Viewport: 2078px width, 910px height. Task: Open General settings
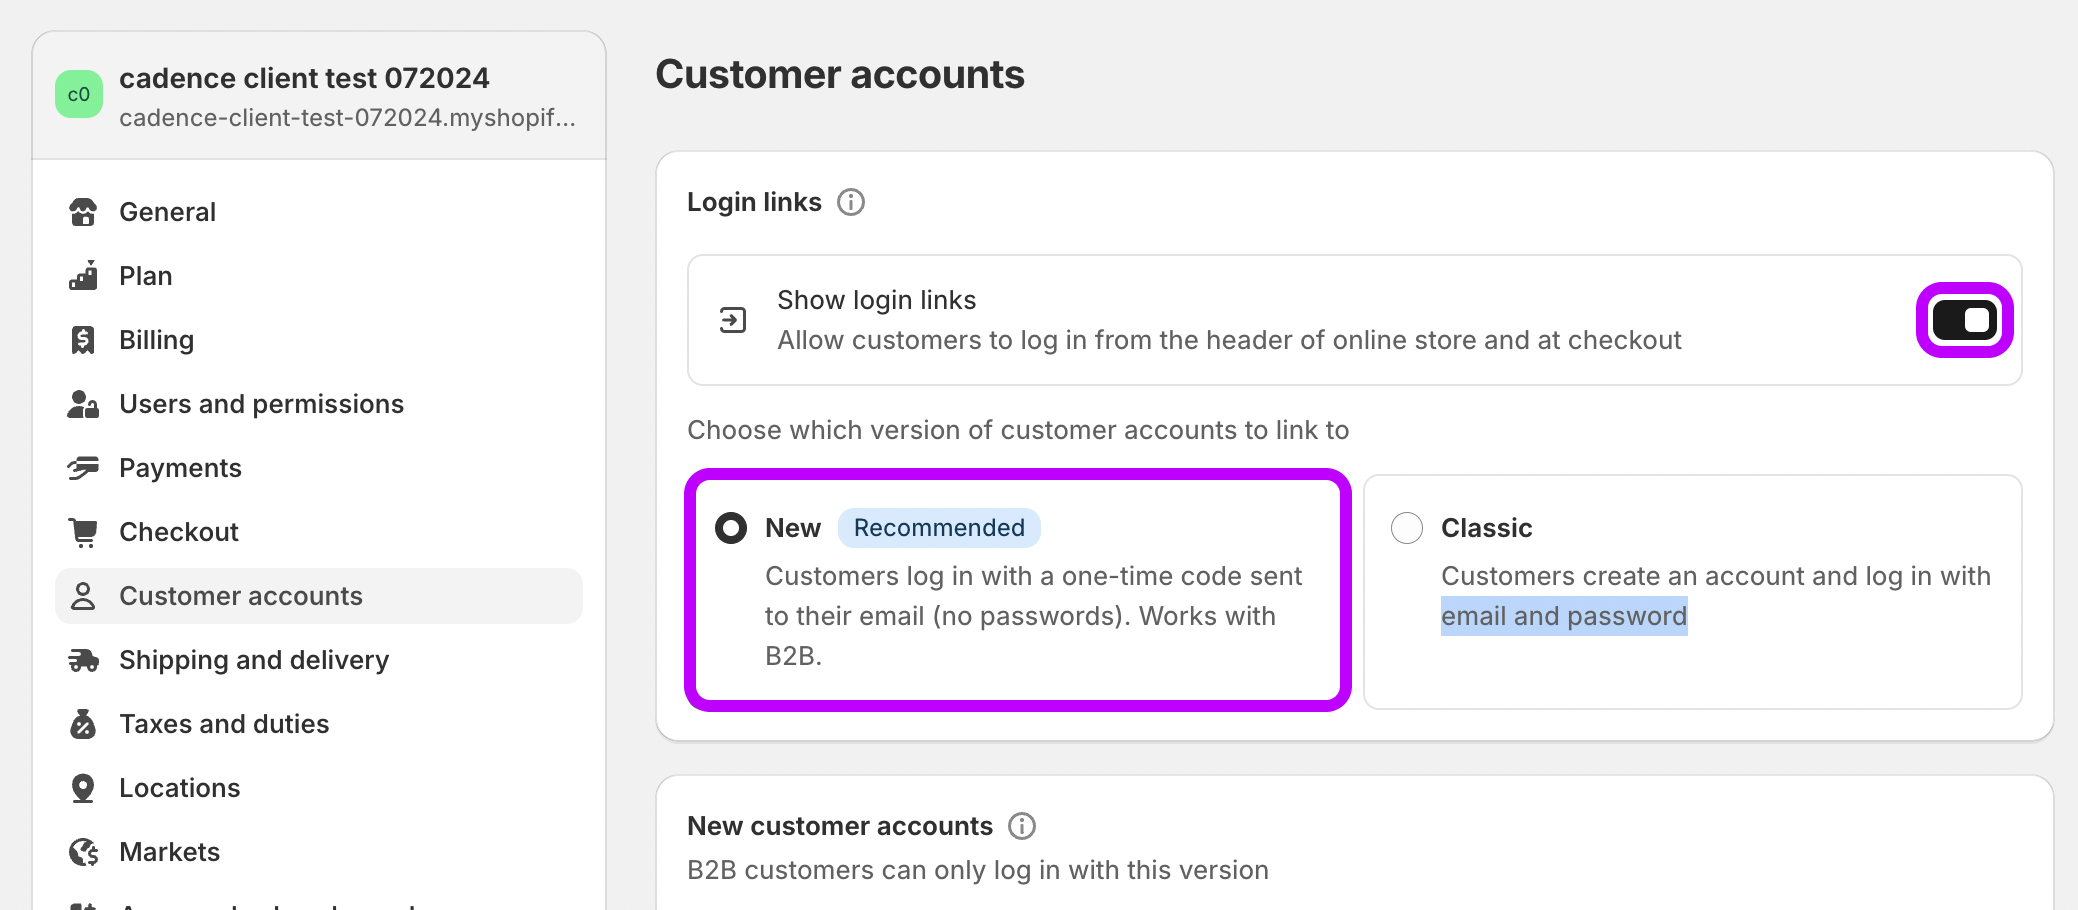pos(319,212)
